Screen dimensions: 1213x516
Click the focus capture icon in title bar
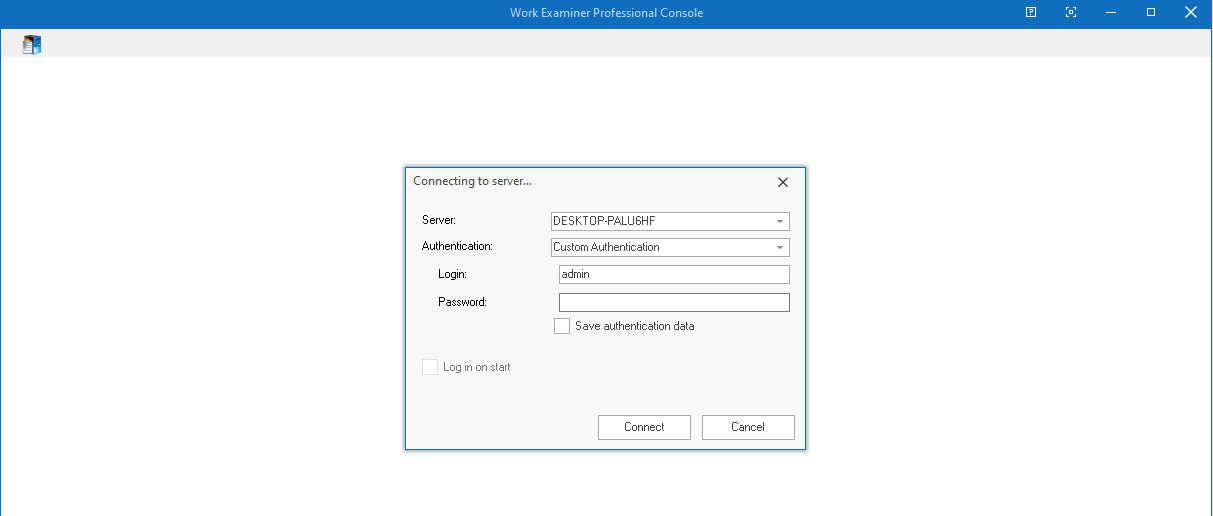[x=1071, y=13]
